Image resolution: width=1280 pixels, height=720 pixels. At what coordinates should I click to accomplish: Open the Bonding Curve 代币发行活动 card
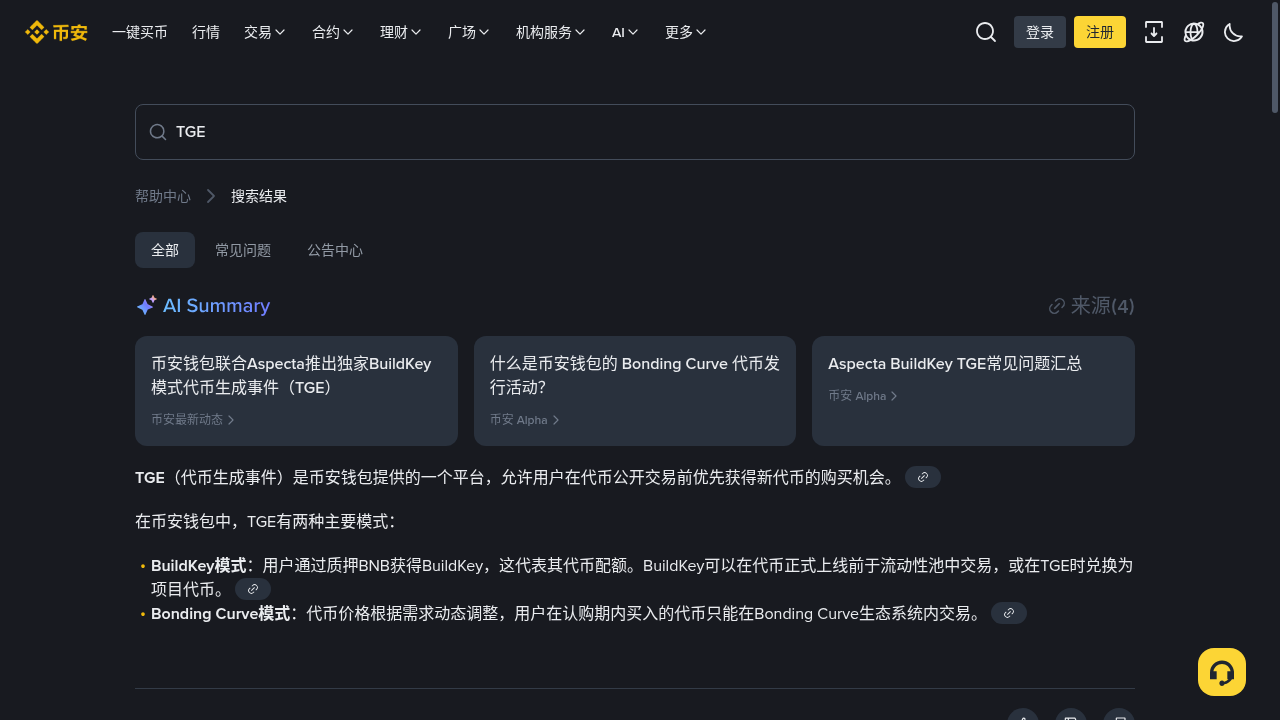(635, 391)
